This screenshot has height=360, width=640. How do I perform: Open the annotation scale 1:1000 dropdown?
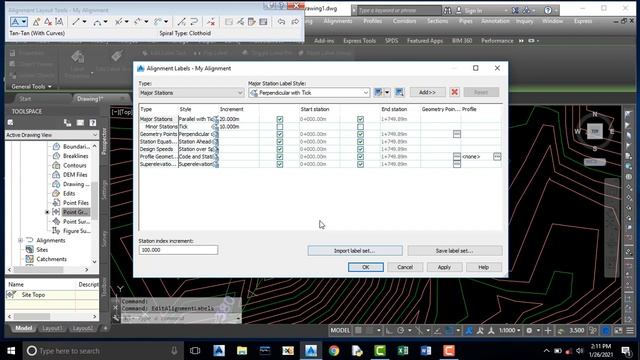pyautogui.click(x=510, y=330)
